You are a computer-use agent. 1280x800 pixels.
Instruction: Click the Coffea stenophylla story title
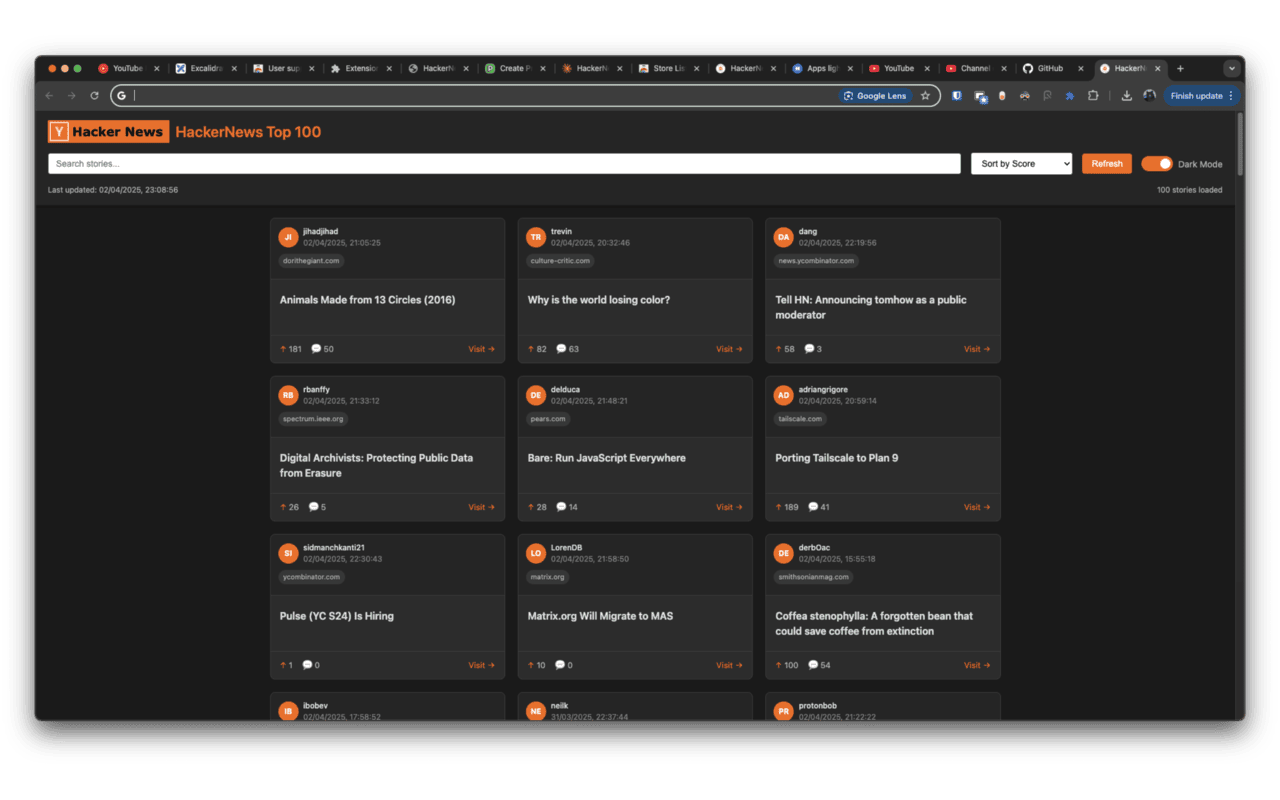[874, 623]
